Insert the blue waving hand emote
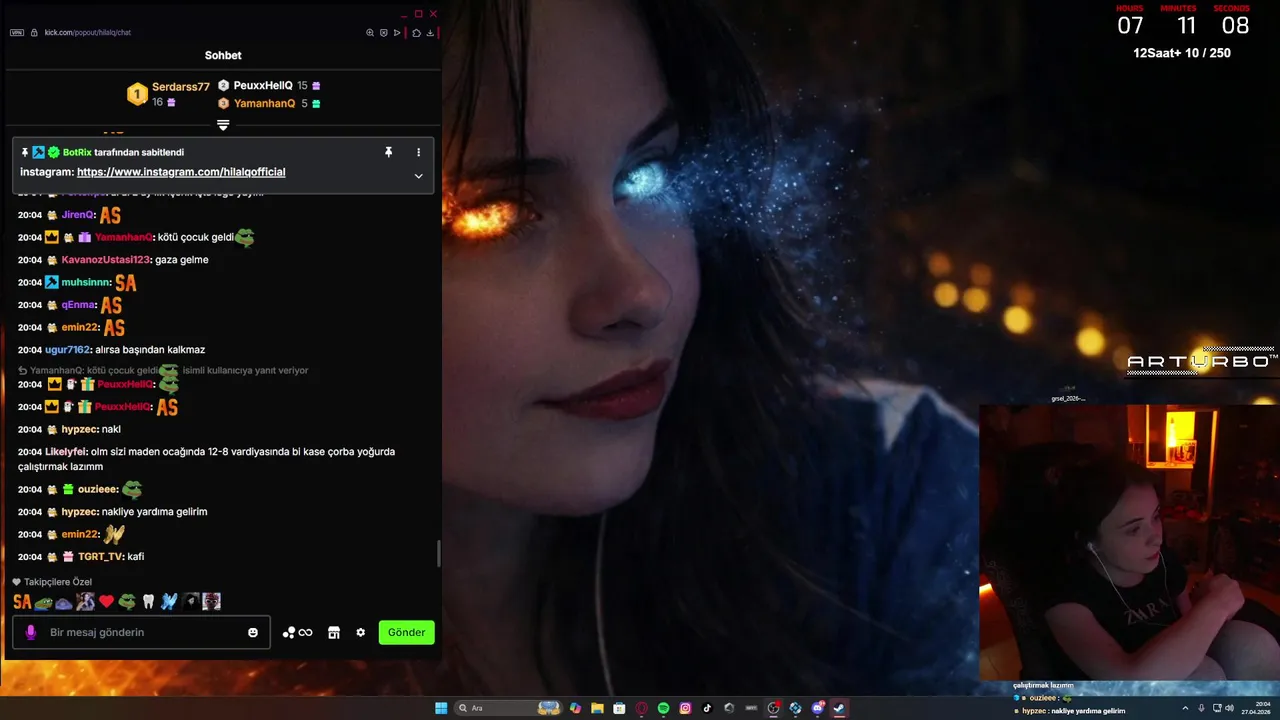This screenshot has height=720, width=1280. coord(169,602)
